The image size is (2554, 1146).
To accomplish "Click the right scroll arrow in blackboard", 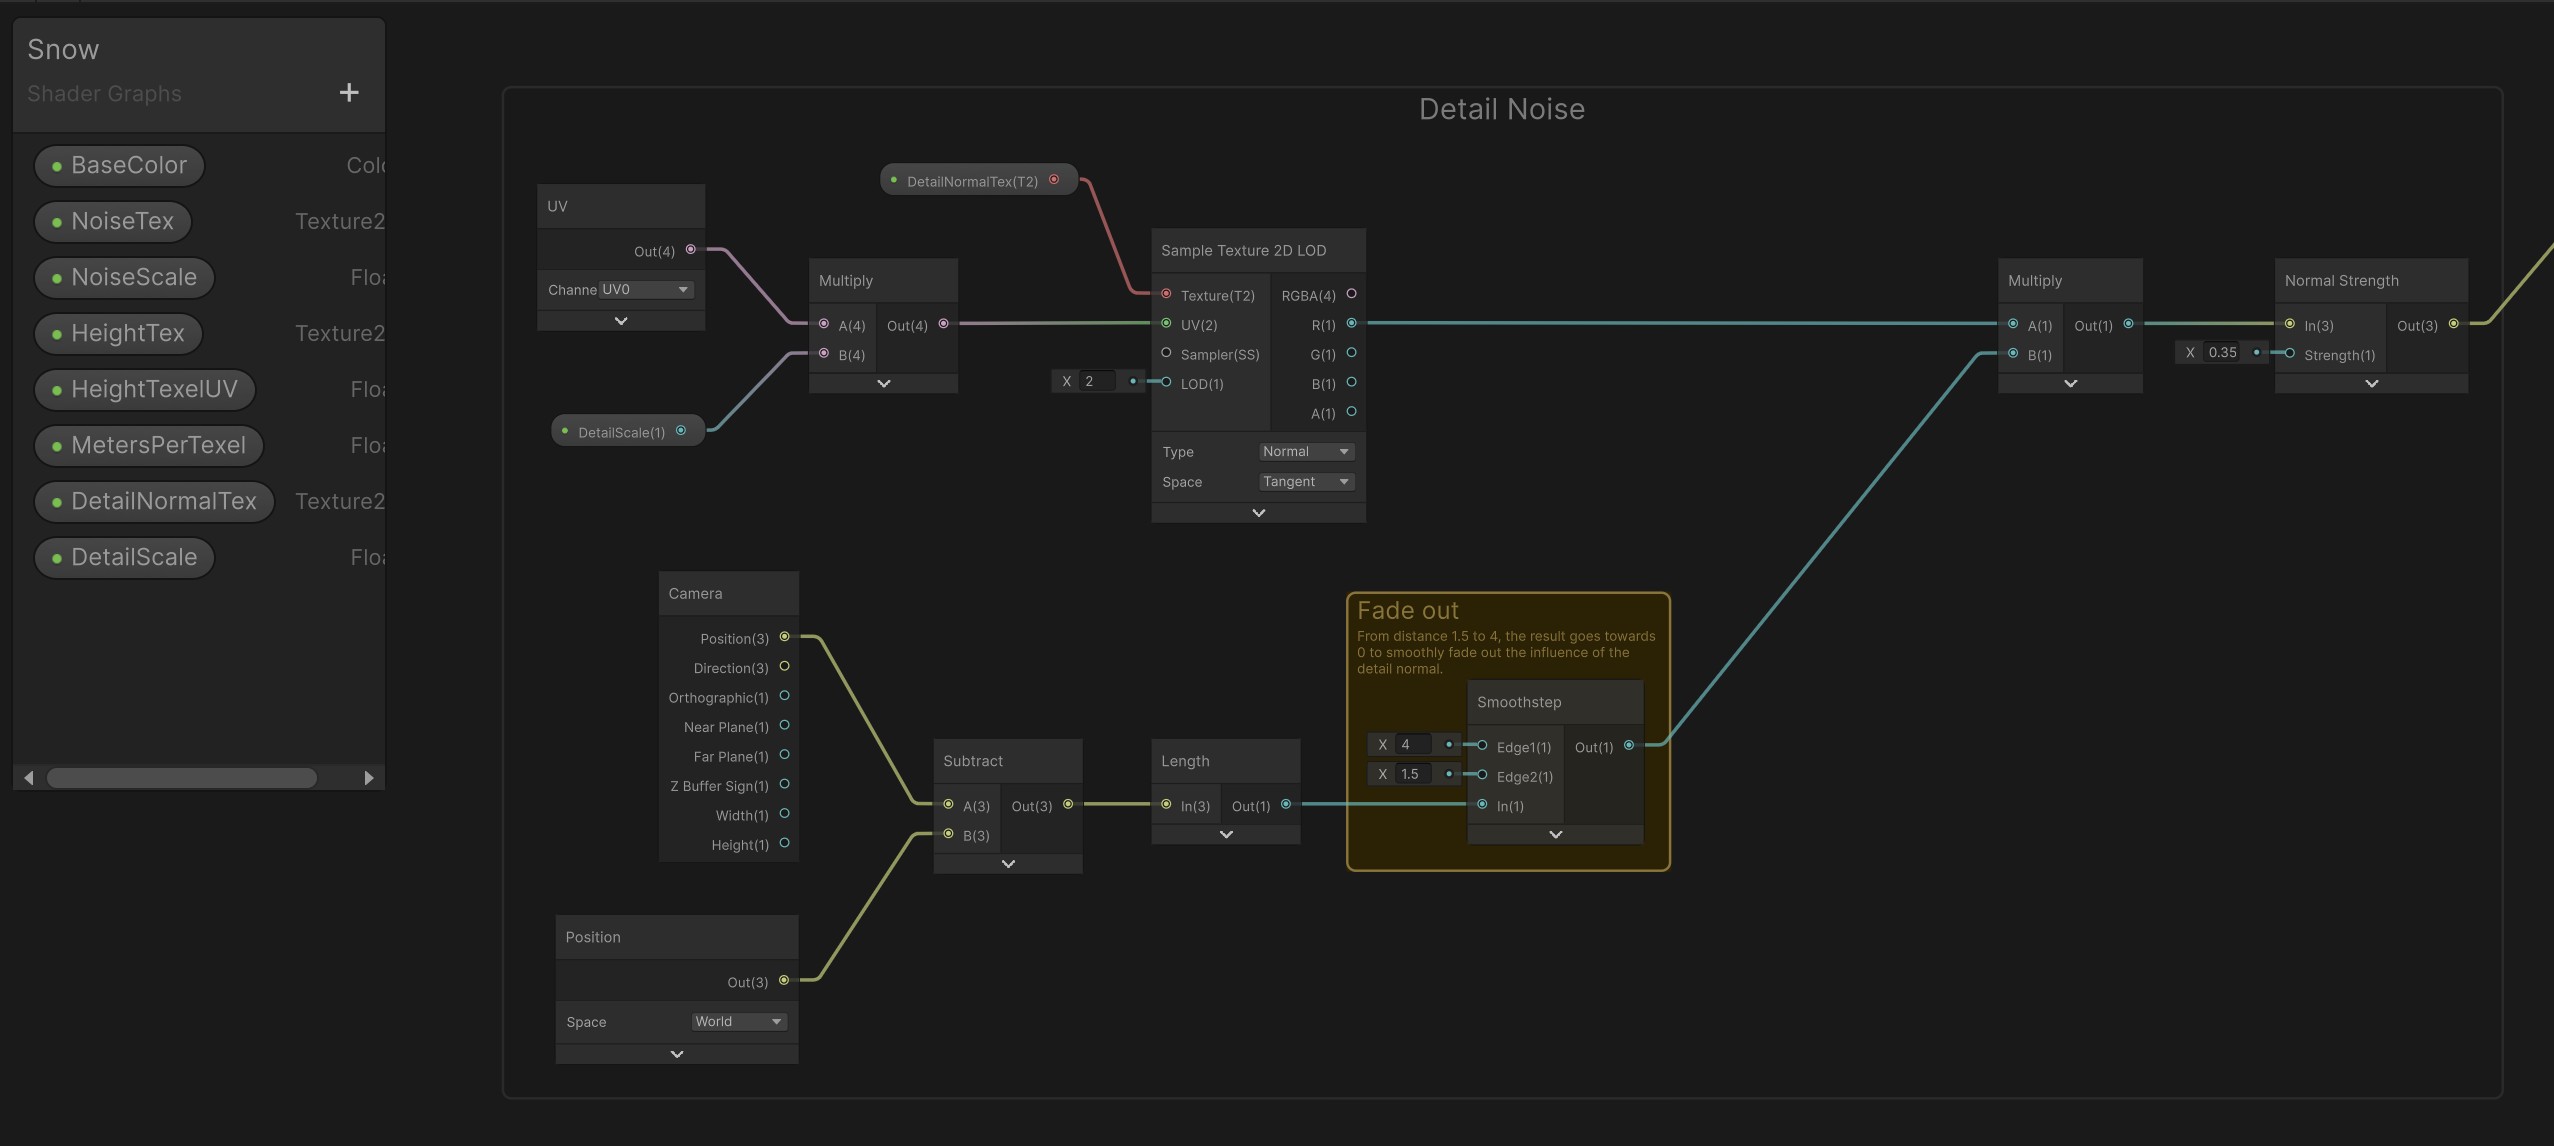I will point(368,778).
